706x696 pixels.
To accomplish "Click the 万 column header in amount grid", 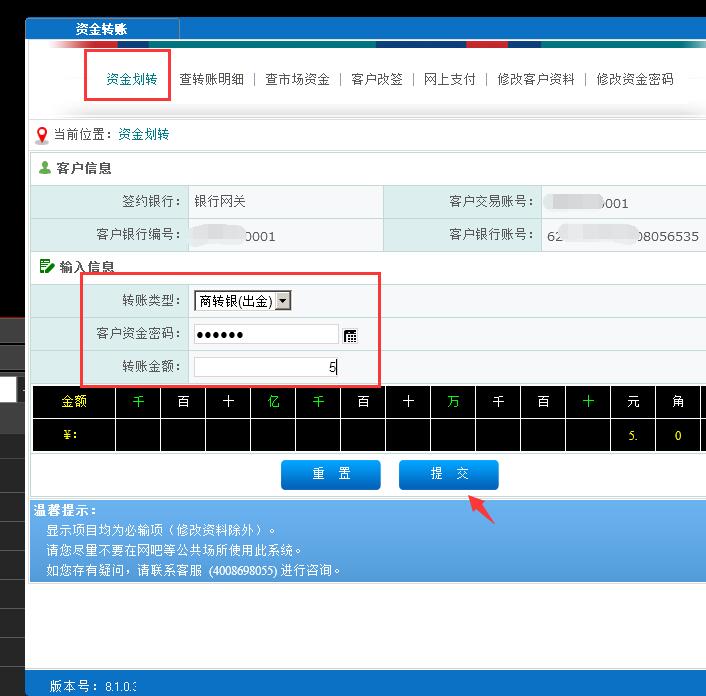I will 453,401.
